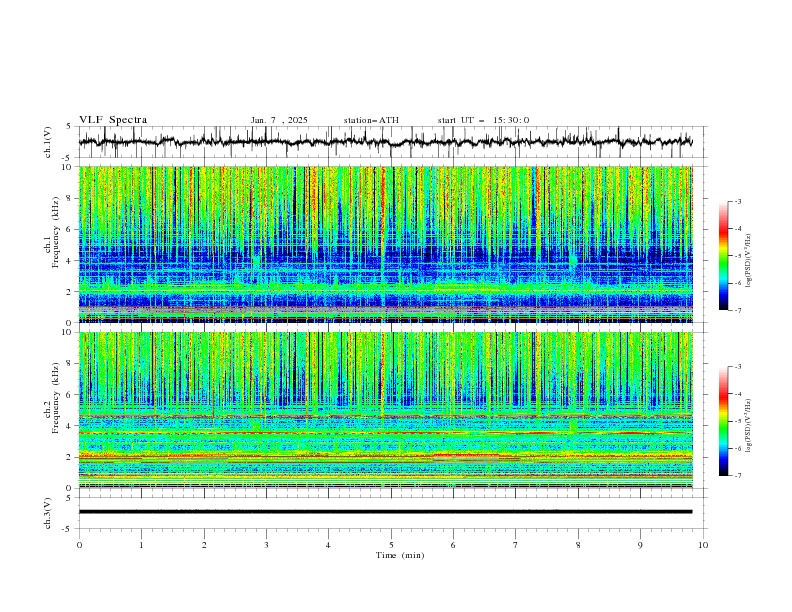Click time axis tick label "6"
Viewport: 792px width, 612px height.
coord(453,545)
